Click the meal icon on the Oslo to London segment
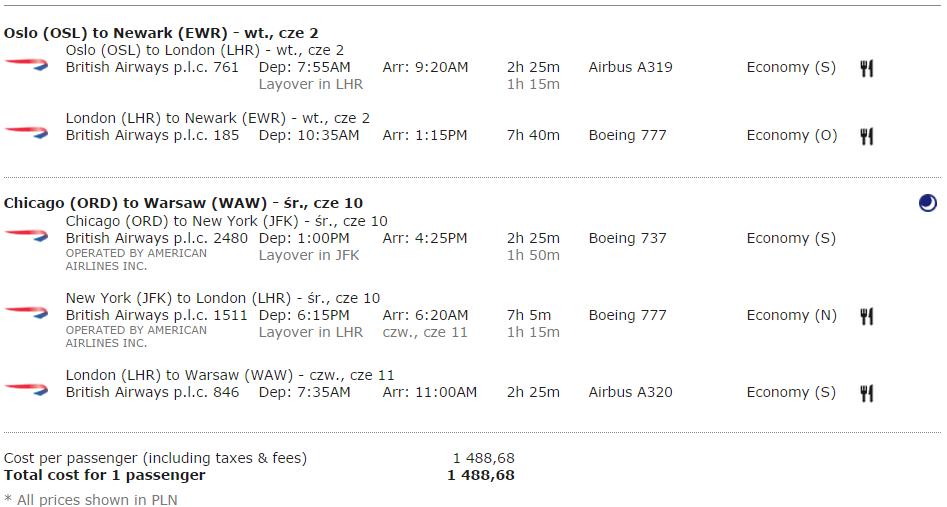The image size is (947, 507). [867, 68]
